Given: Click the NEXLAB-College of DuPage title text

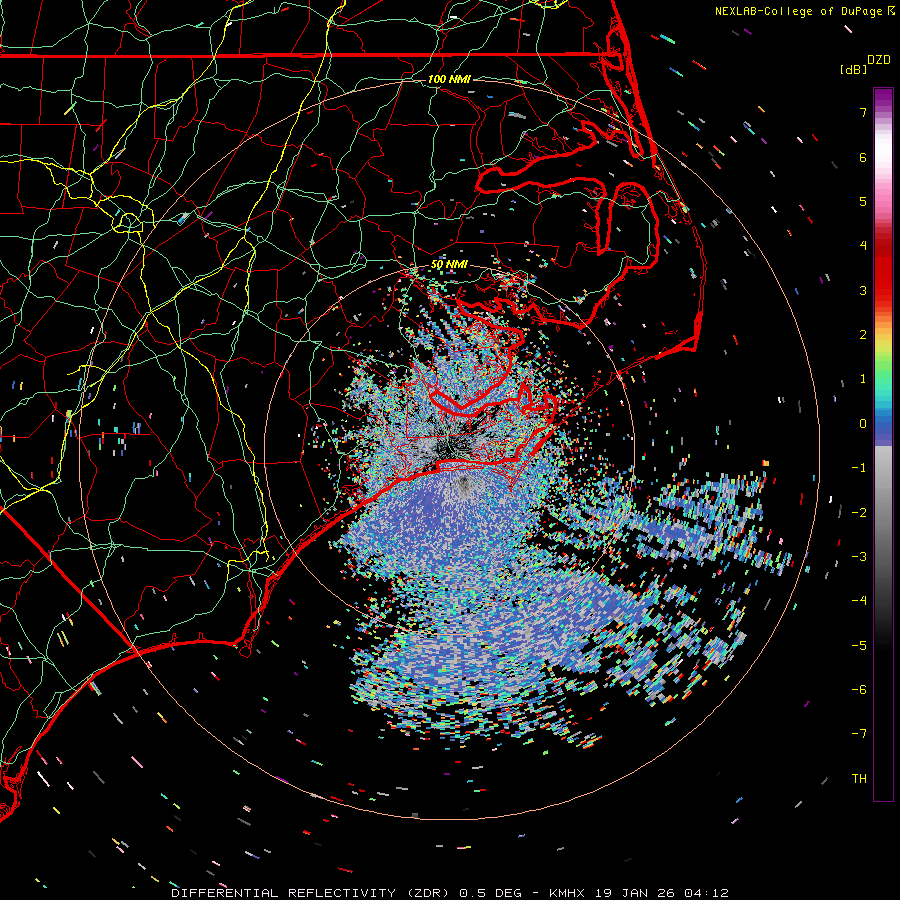Looking at the screenshot, I should pyautogui.click(x=800, y=11).
